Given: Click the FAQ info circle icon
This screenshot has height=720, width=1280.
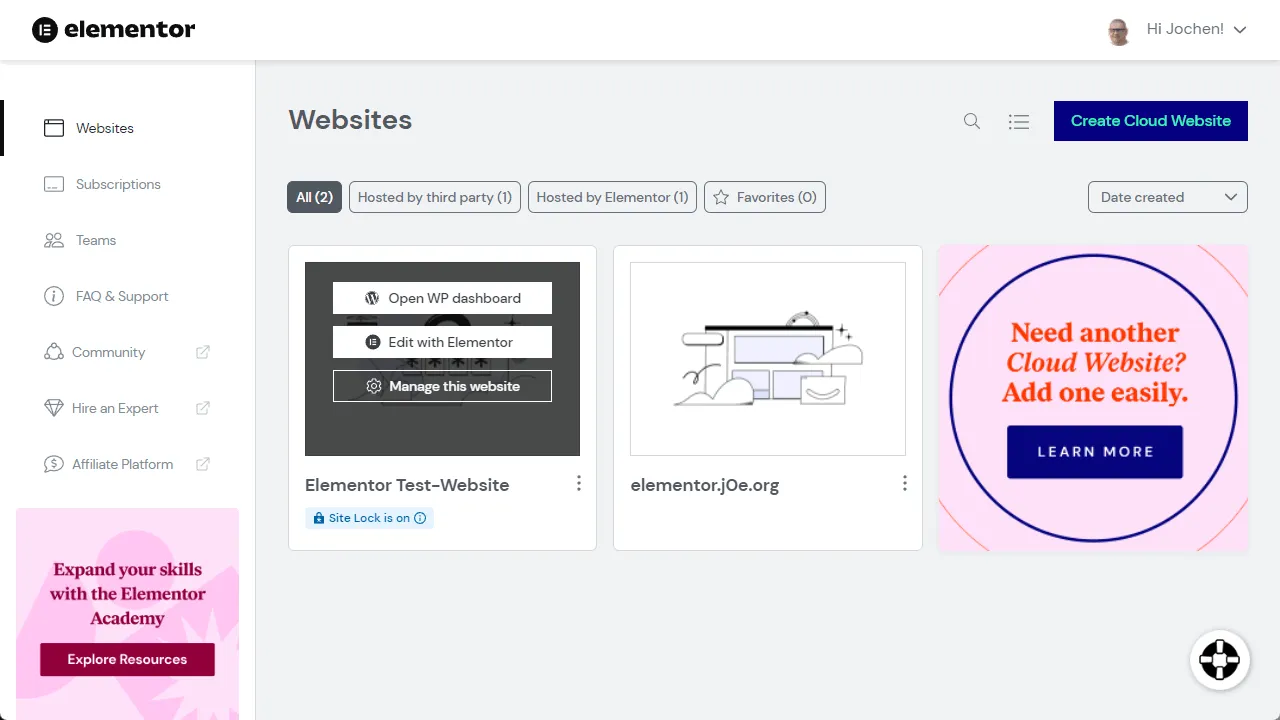Looking at the screenshot, I should tap(54, 296).
